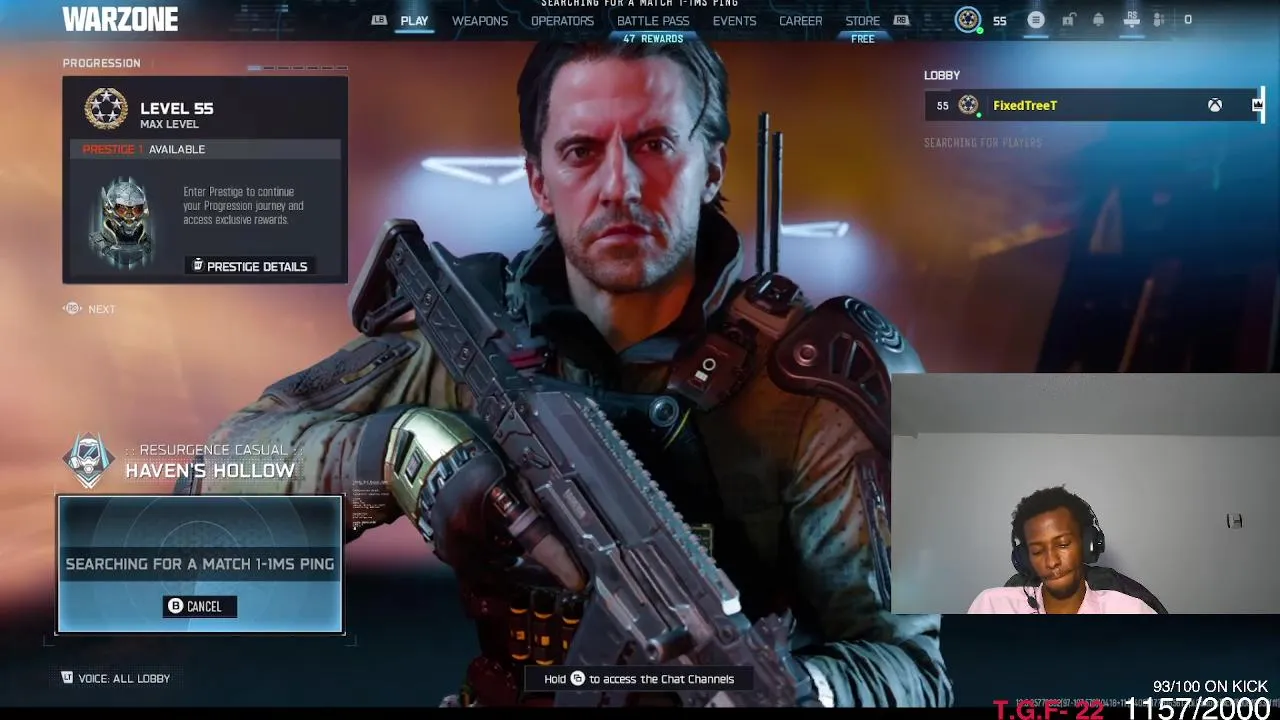Click the 'HAVEN'S HOLLOW' map name
This screenshot has height=720, width=1280.
210,471
